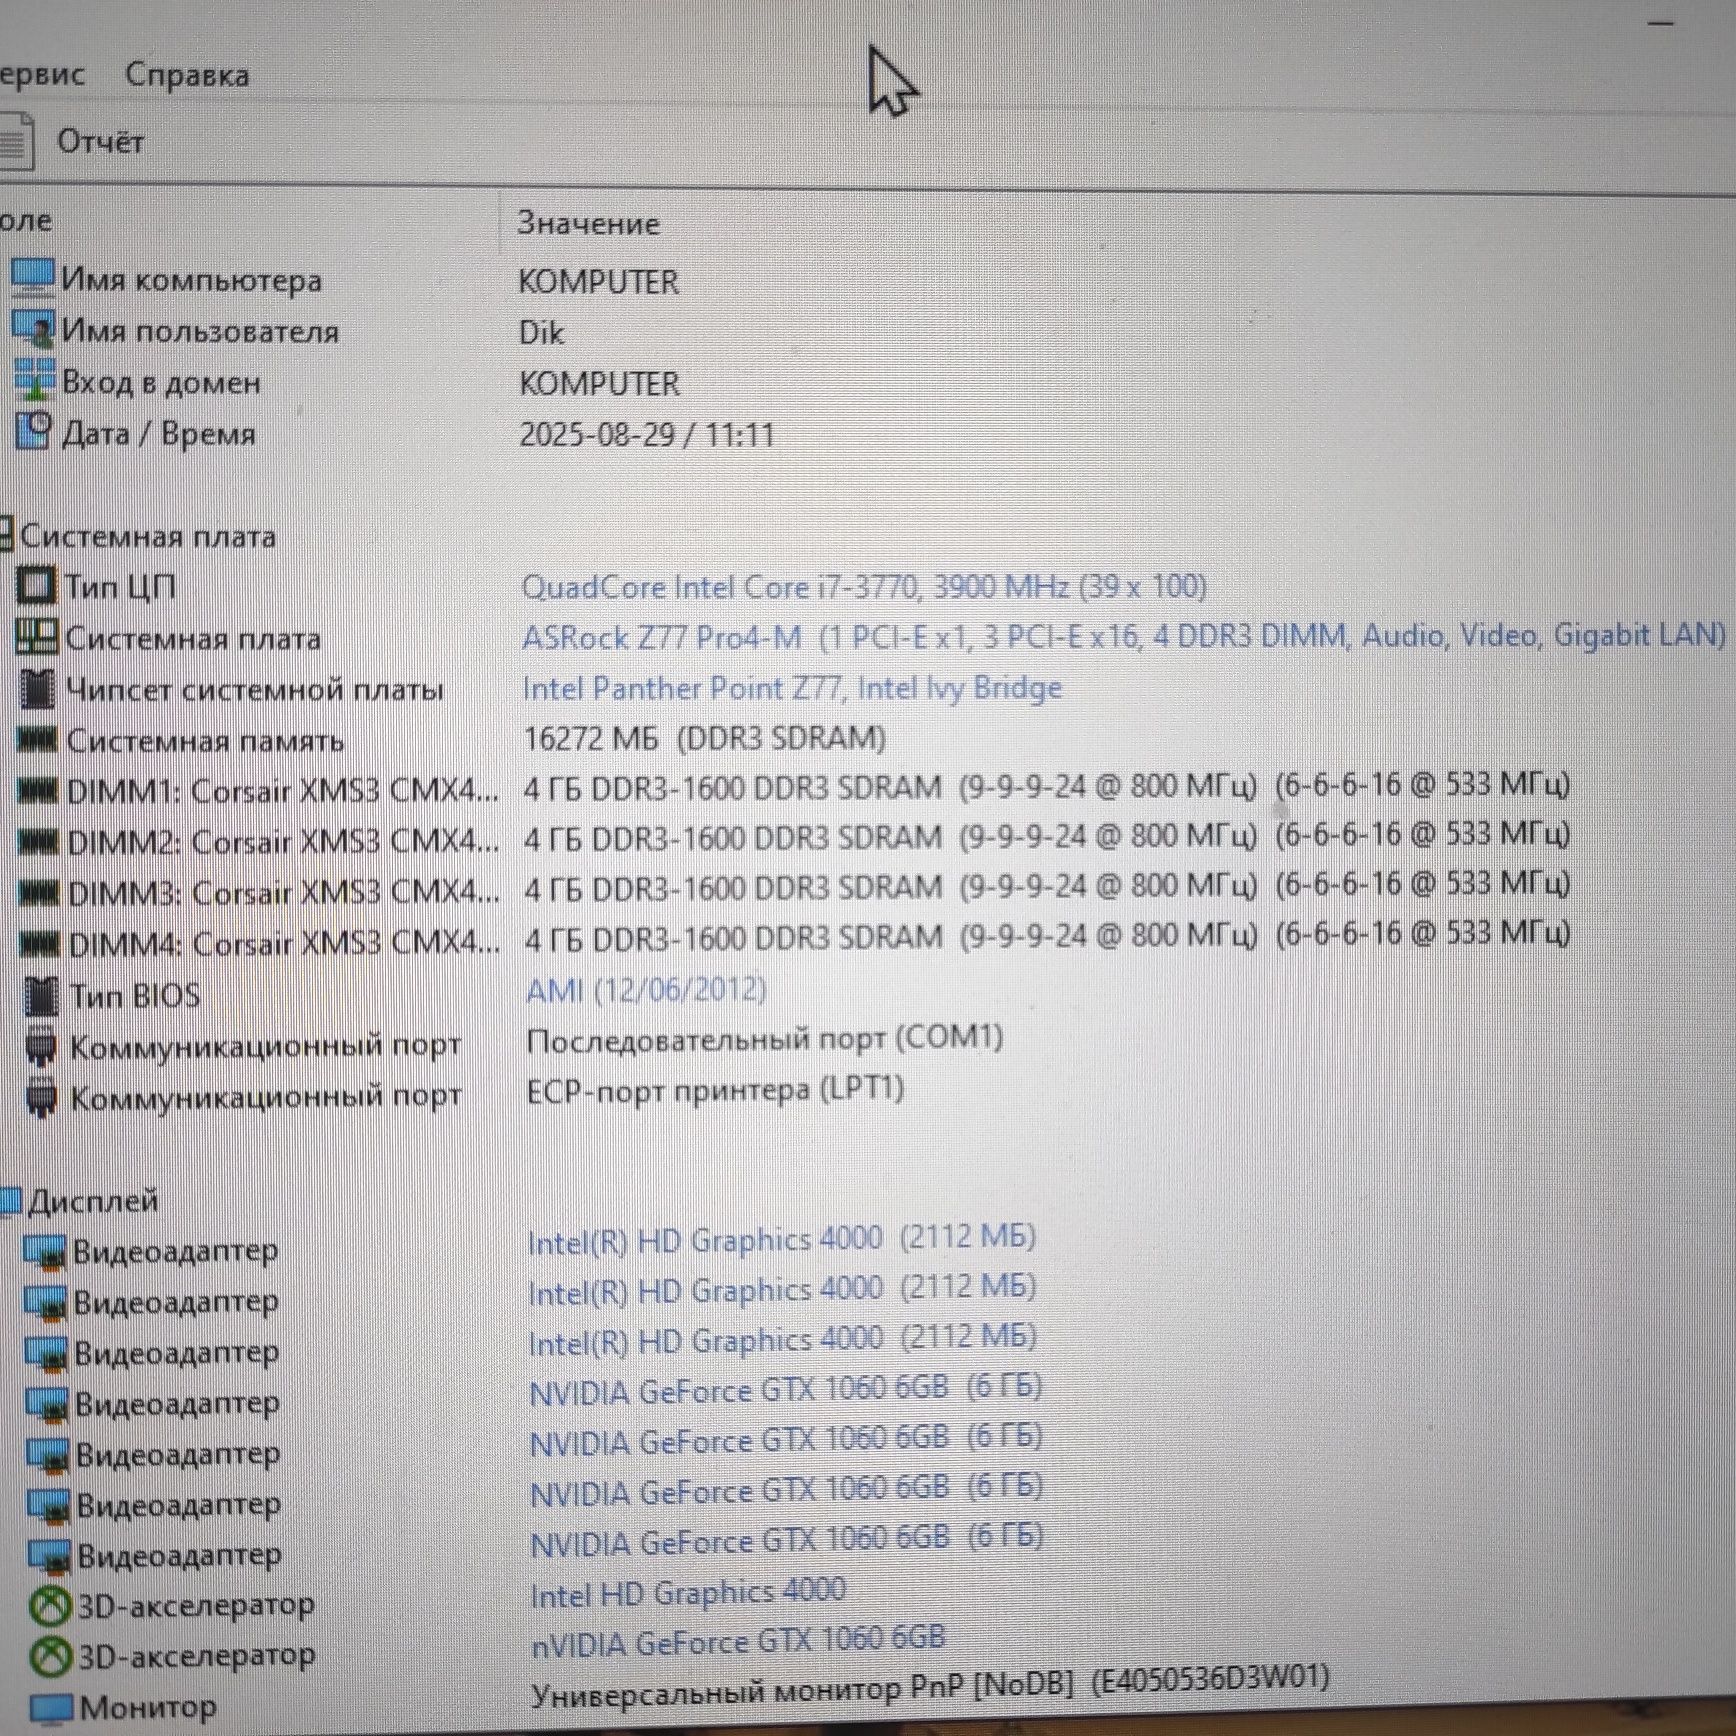The width and height of the screenshot is (1736, 1736).
Task: Open the first NVIDIA GeForce GTX 1060 link
Action: pos(786,1390)
